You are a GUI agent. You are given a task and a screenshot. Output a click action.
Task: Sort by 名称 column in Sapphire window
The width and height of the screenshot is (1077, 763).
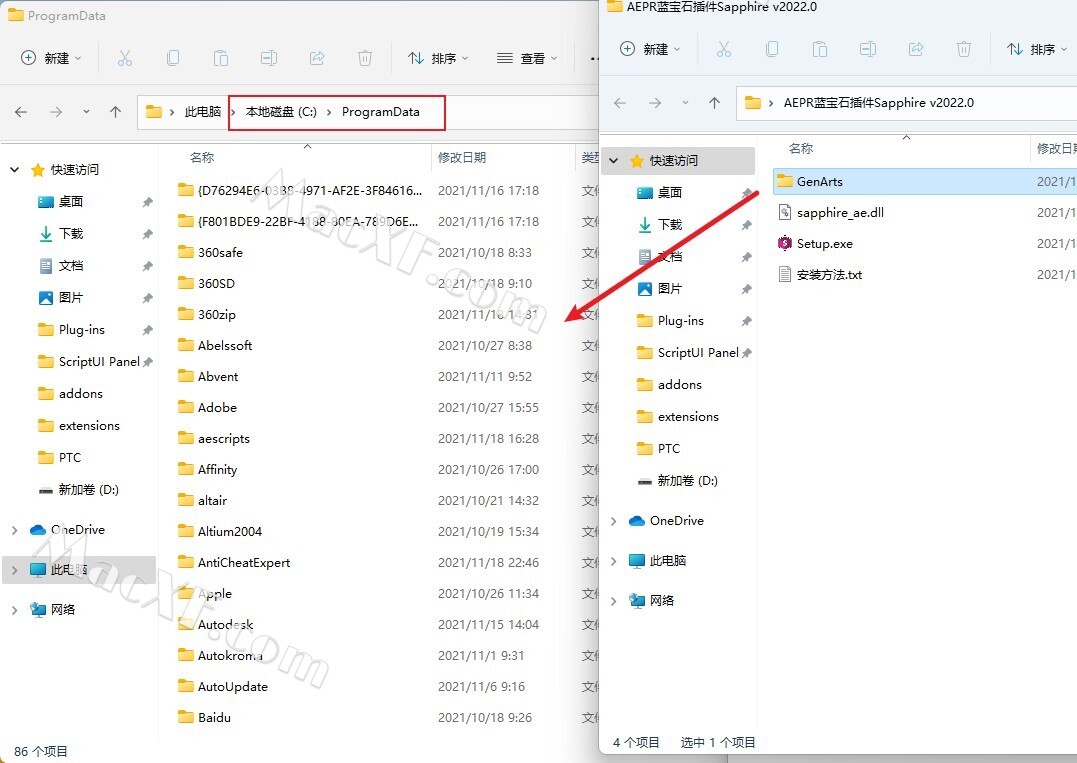tap(801, 148)
